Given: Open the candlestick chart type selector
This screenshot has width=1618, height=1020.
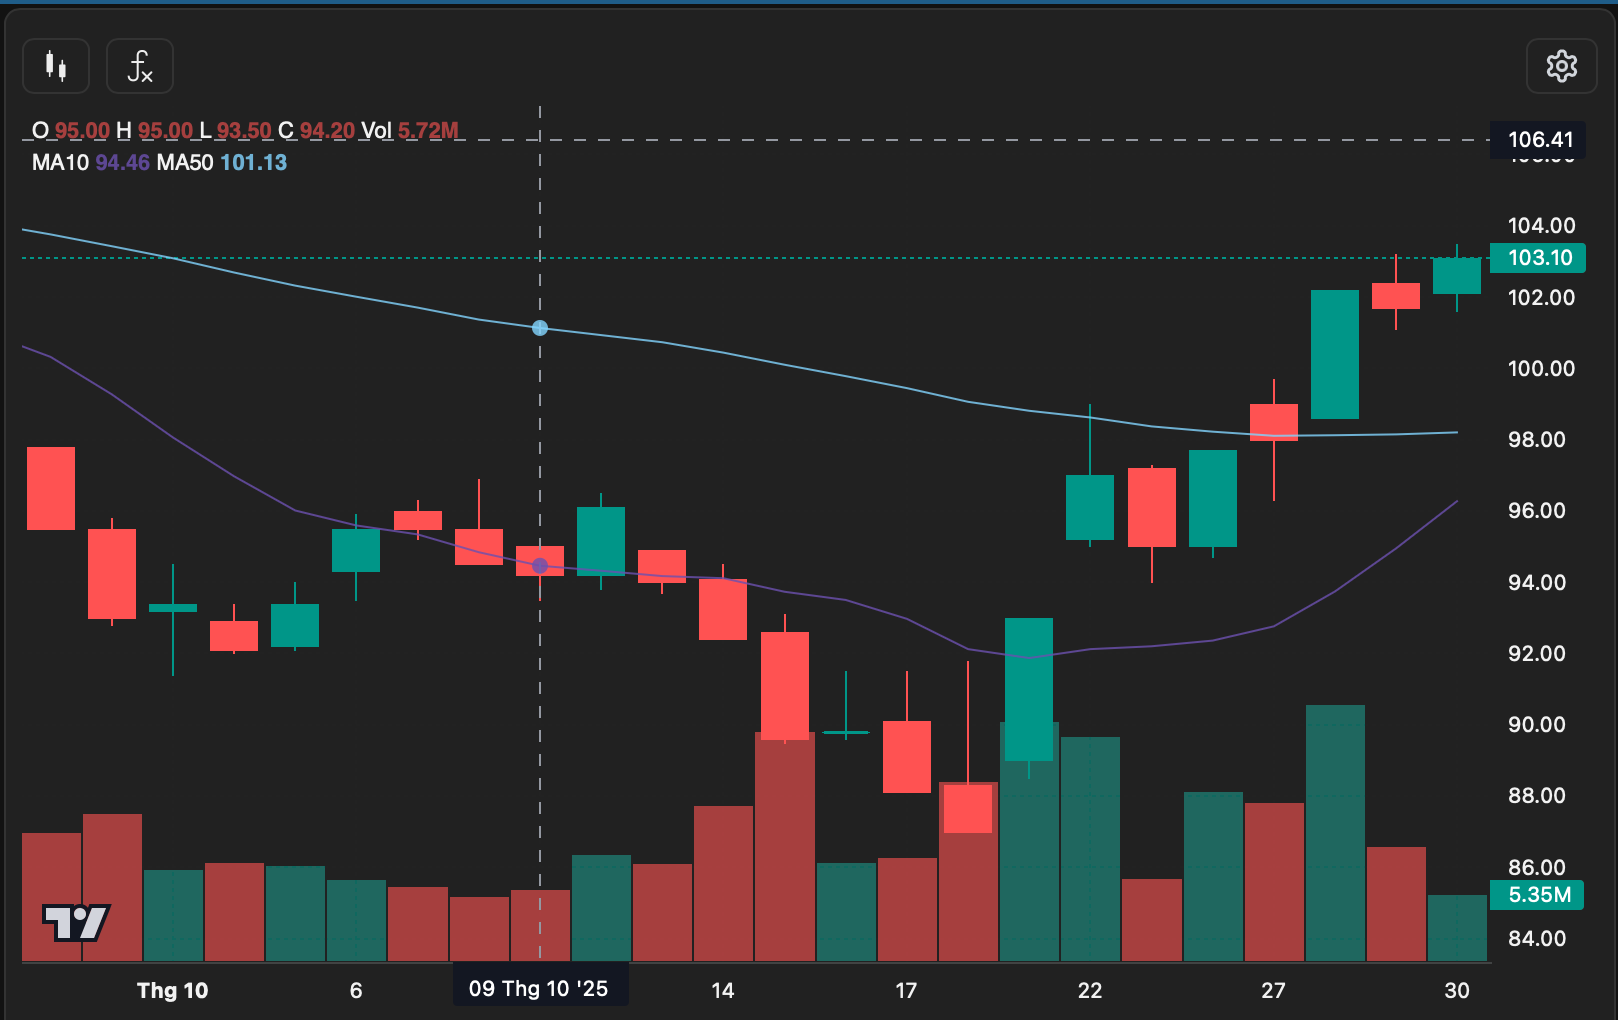Looking at the screenshot, I should [x=56, y=66].
